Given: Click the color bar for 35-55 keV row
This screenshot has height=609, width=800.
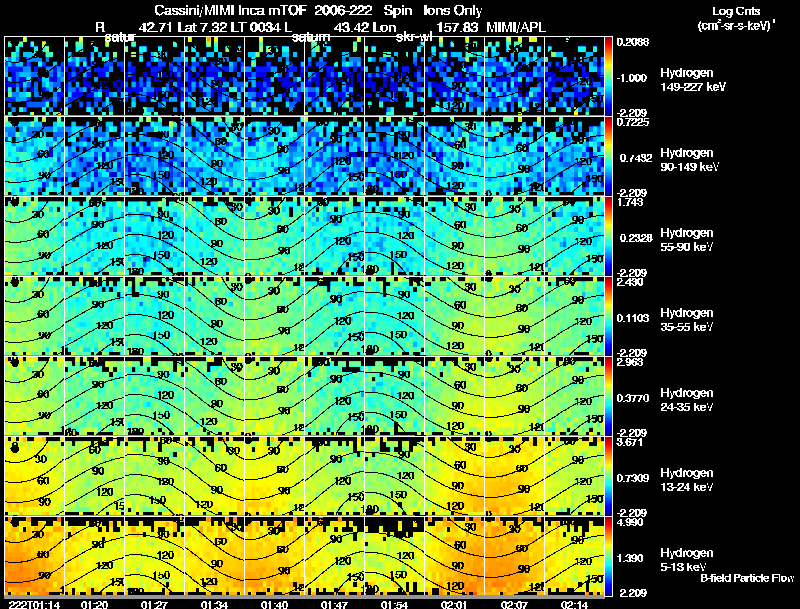Looking at the screenshot, I should click(x=608, y=316).
